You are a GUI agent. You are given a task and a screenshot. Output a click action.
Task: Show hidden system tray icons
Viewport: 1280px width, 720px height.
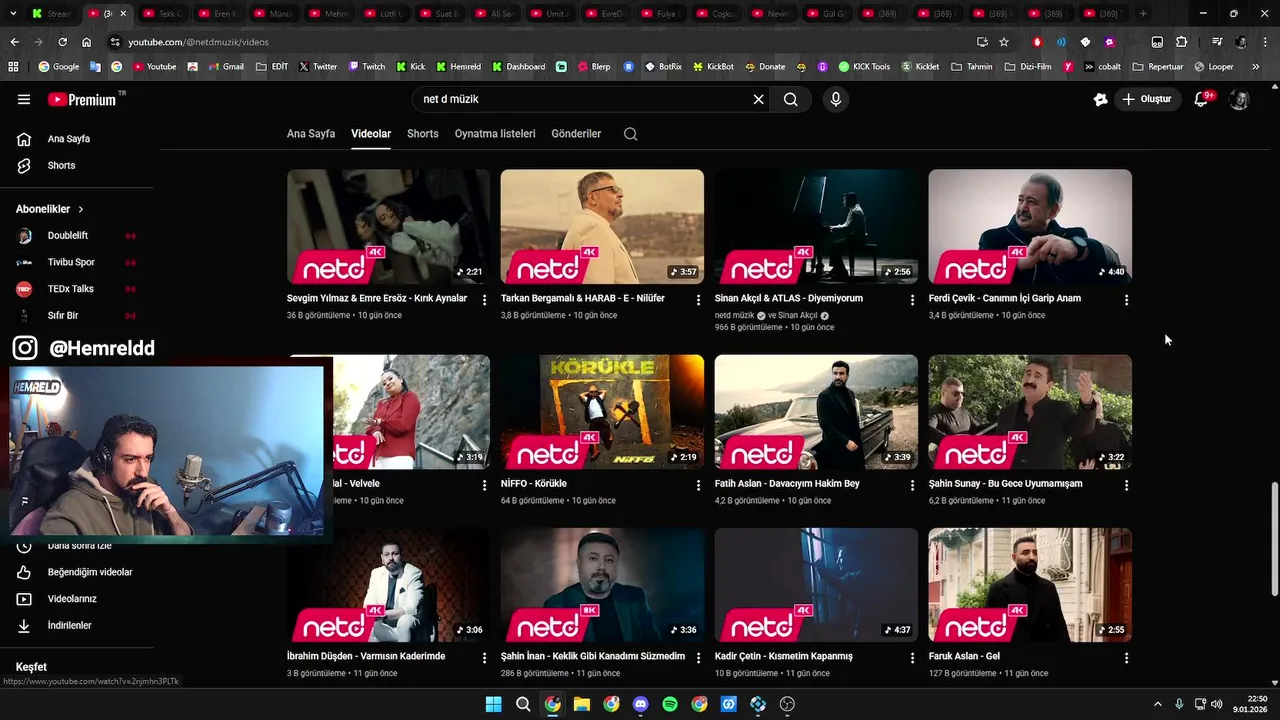pos(1158,704)
